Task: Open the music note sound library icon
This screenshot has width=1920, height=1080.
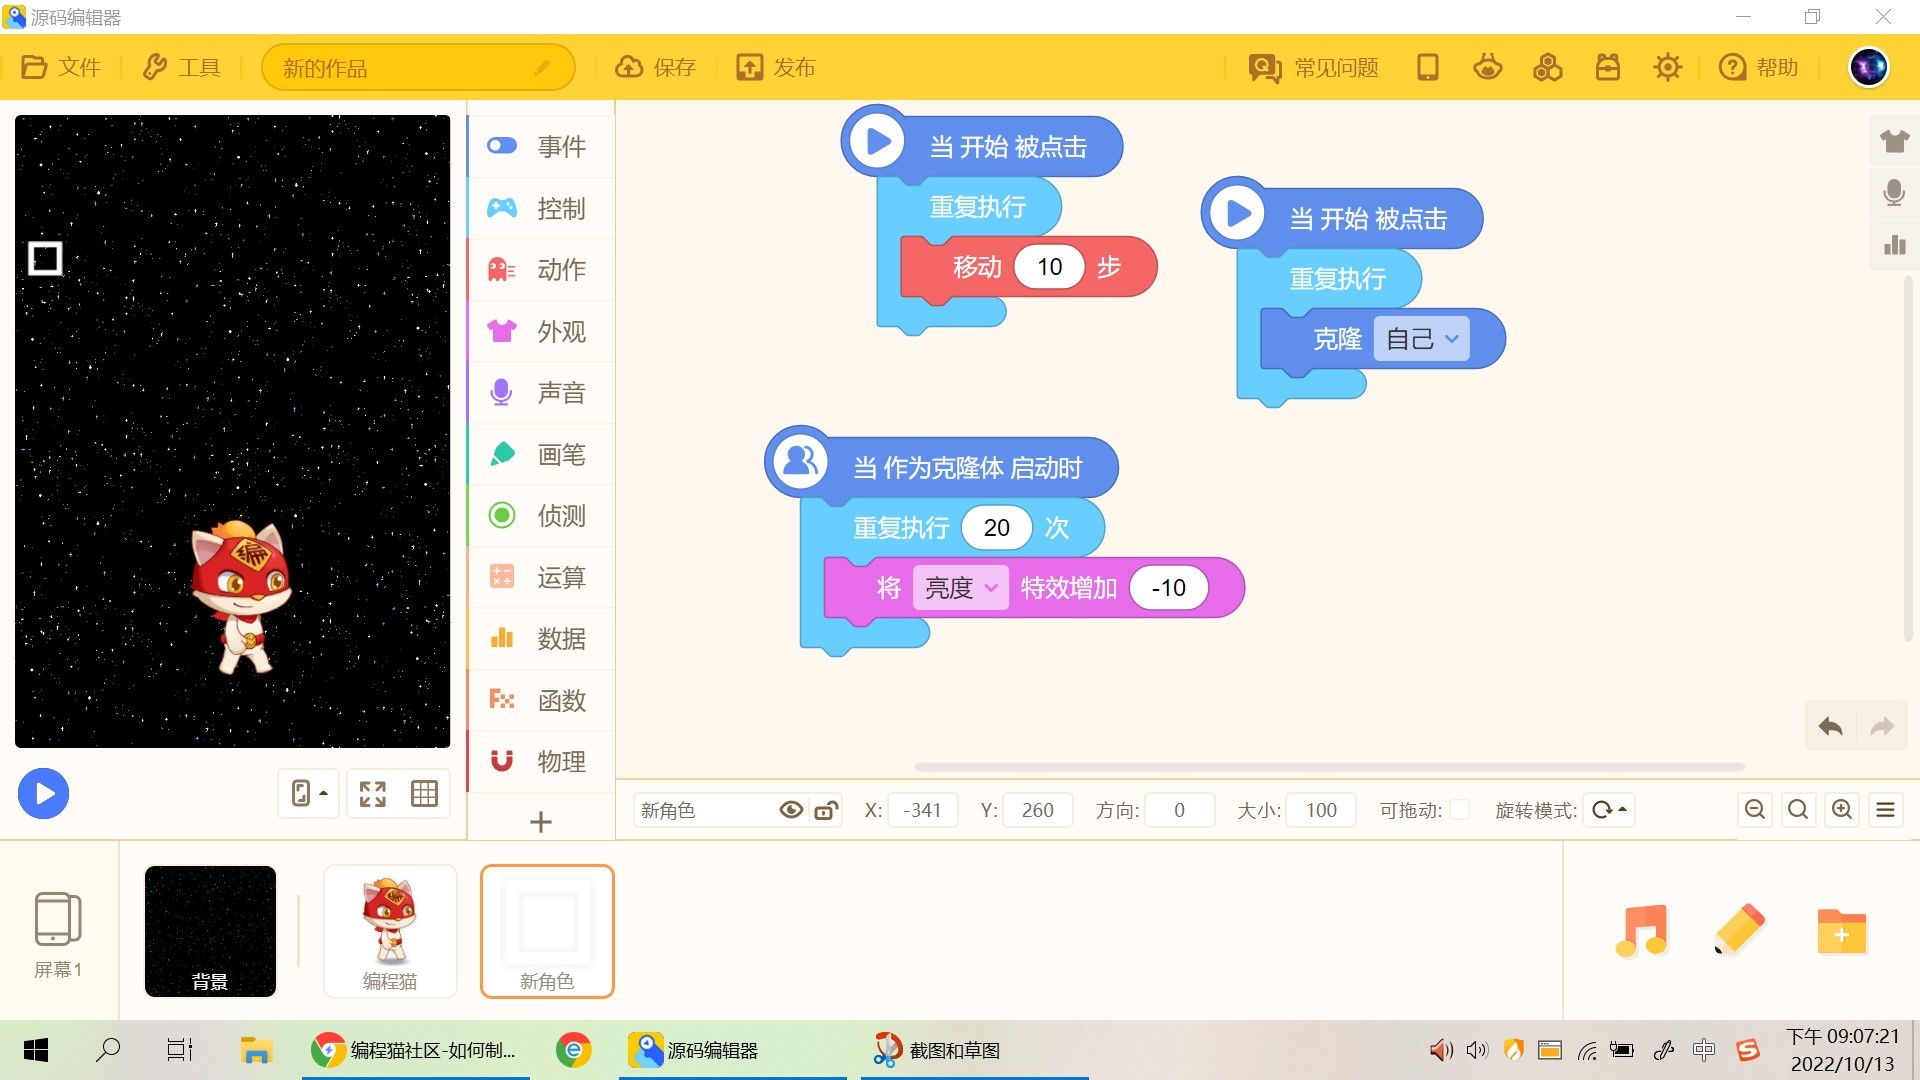Action: [1642, 931]
